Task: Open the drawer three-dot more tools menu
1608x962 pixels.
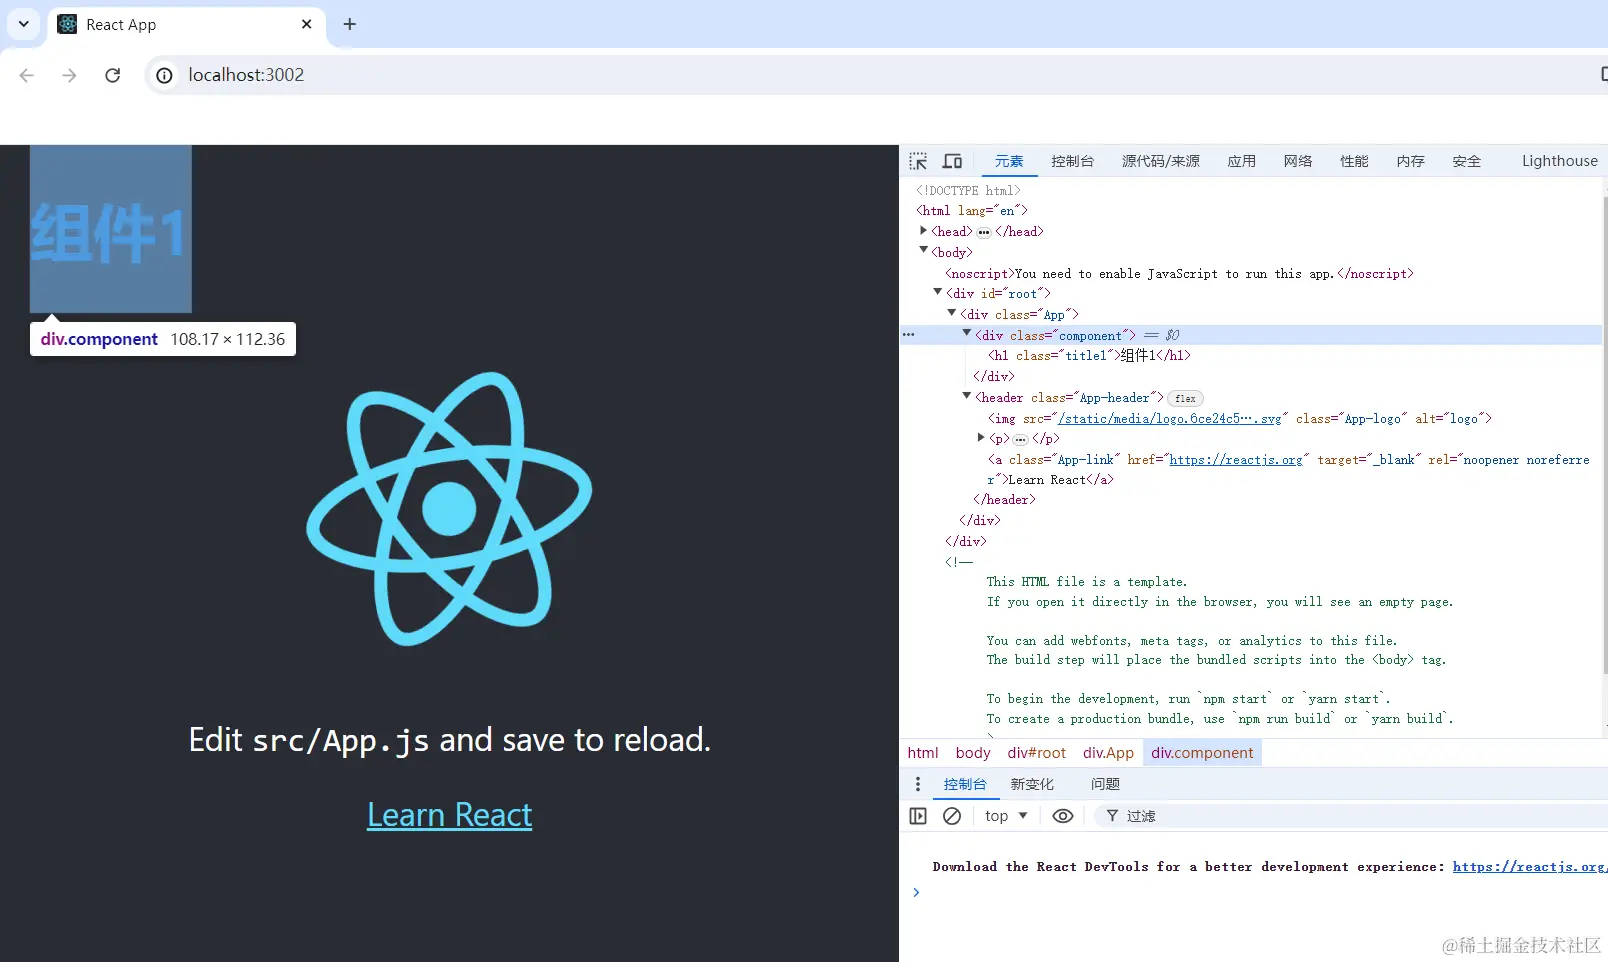Action: point(918,784)
